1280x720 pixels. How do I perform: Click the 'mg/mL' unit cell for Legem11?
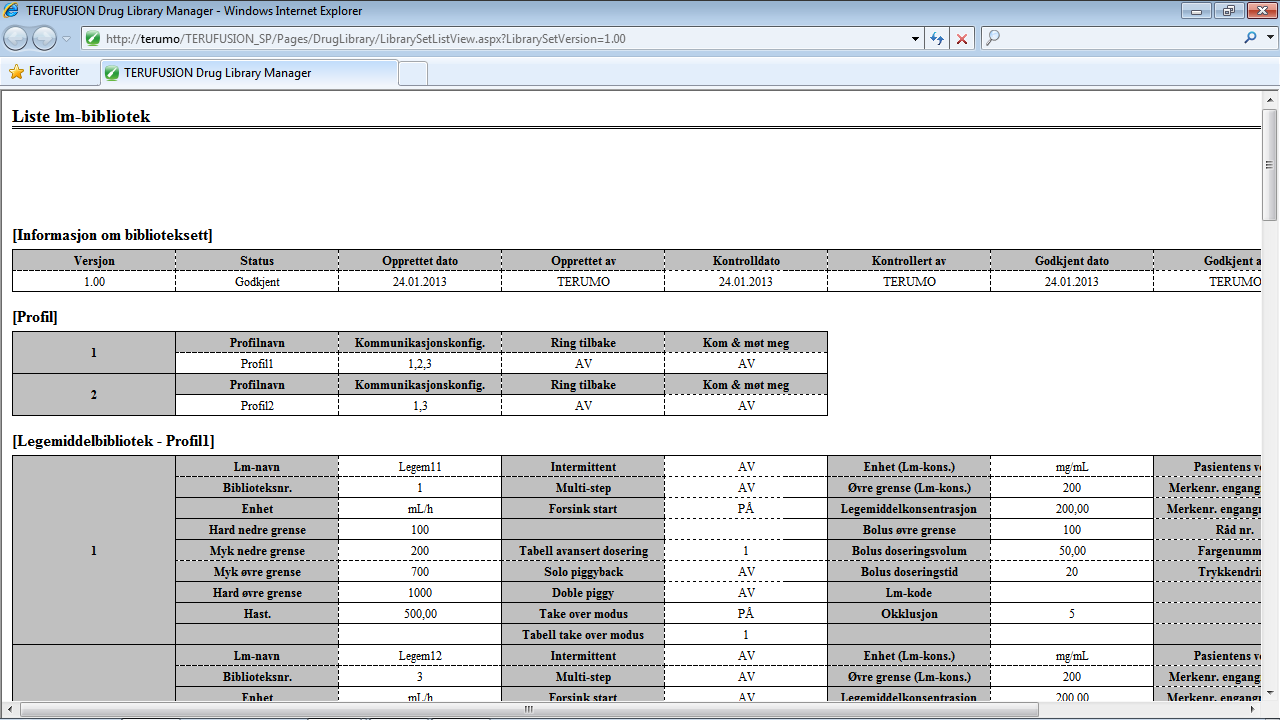(1072, 467)
